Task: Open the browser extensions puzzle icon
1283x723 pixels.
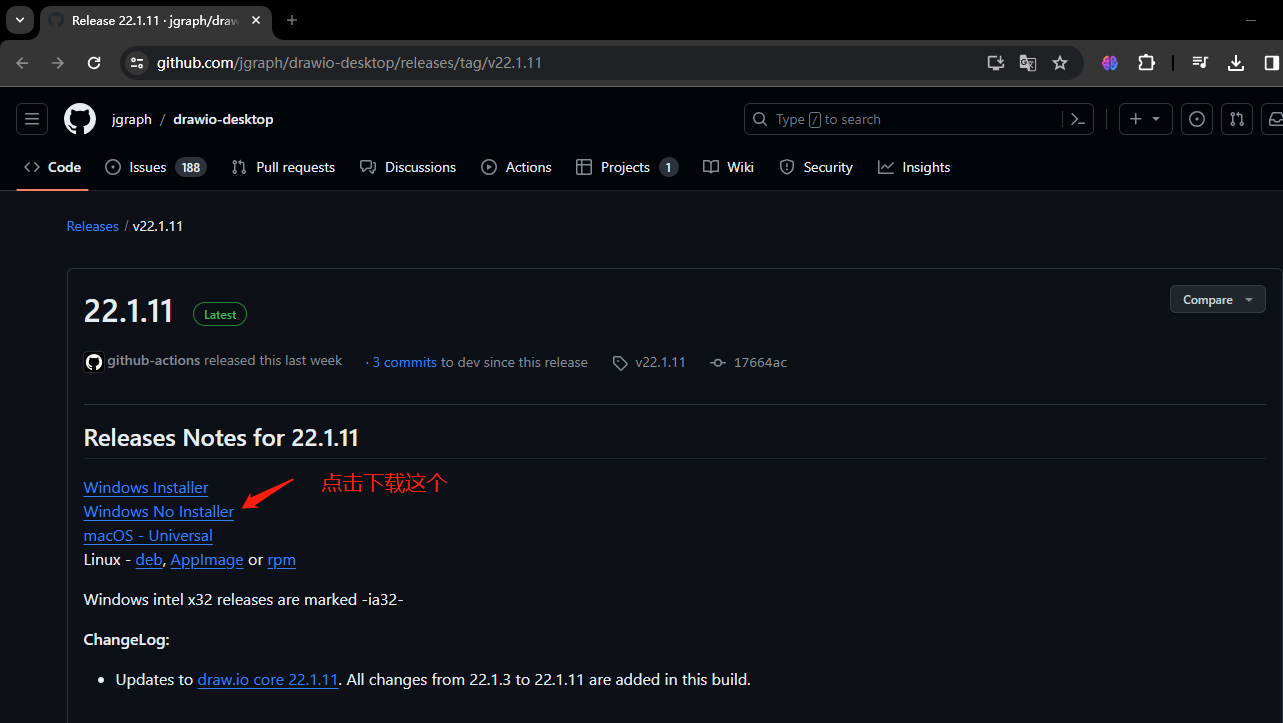Action: click(x=1146, y=63)
